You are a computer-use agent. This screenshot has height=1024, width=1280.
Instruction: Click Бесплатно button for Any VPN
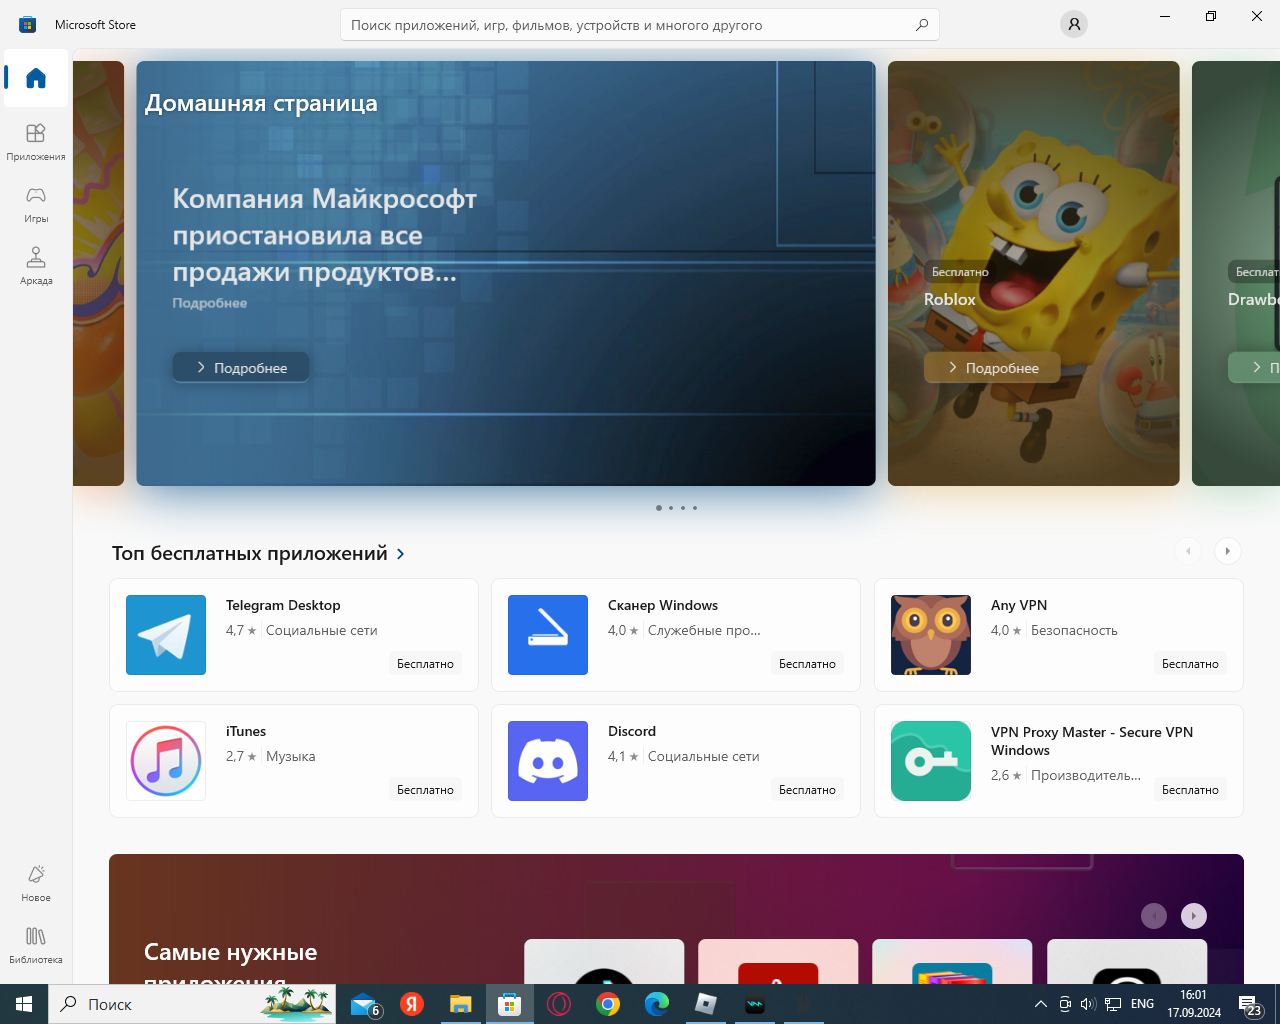[1190, 664]
